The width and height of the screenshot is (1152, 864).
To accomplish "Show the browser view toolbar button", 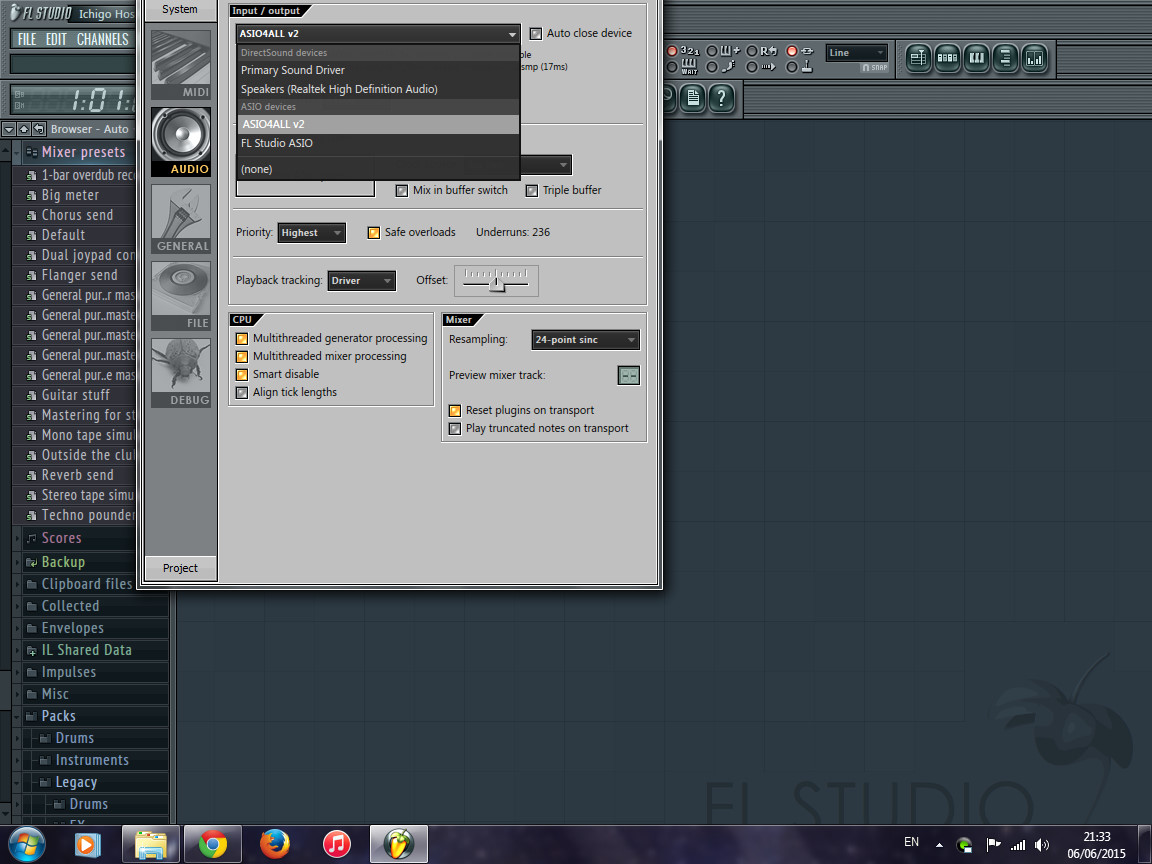I will (x=1005, y=59).
